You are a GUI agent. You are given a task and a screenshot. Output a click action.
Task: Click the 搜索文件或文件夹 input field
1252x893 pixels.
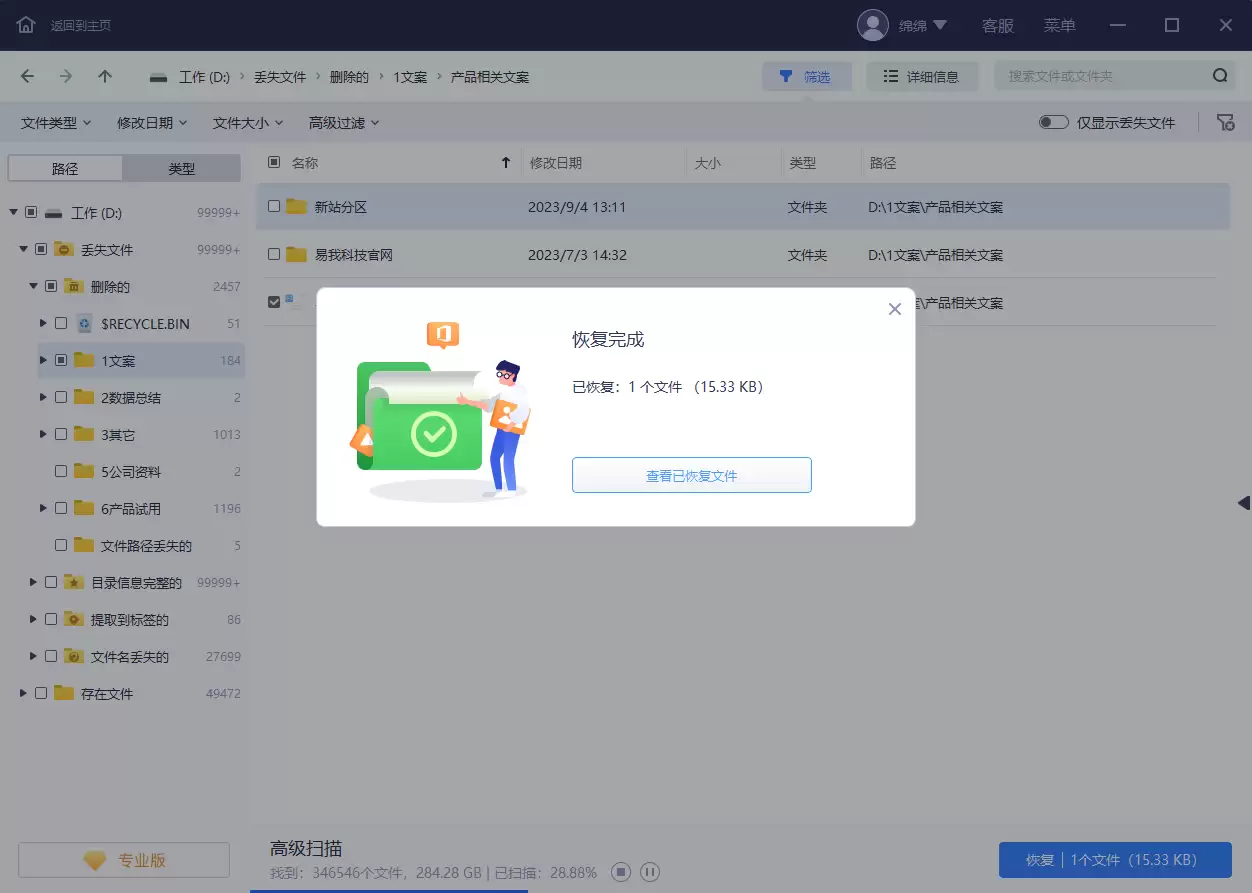pyautogui.click(x=1100, y=75)
